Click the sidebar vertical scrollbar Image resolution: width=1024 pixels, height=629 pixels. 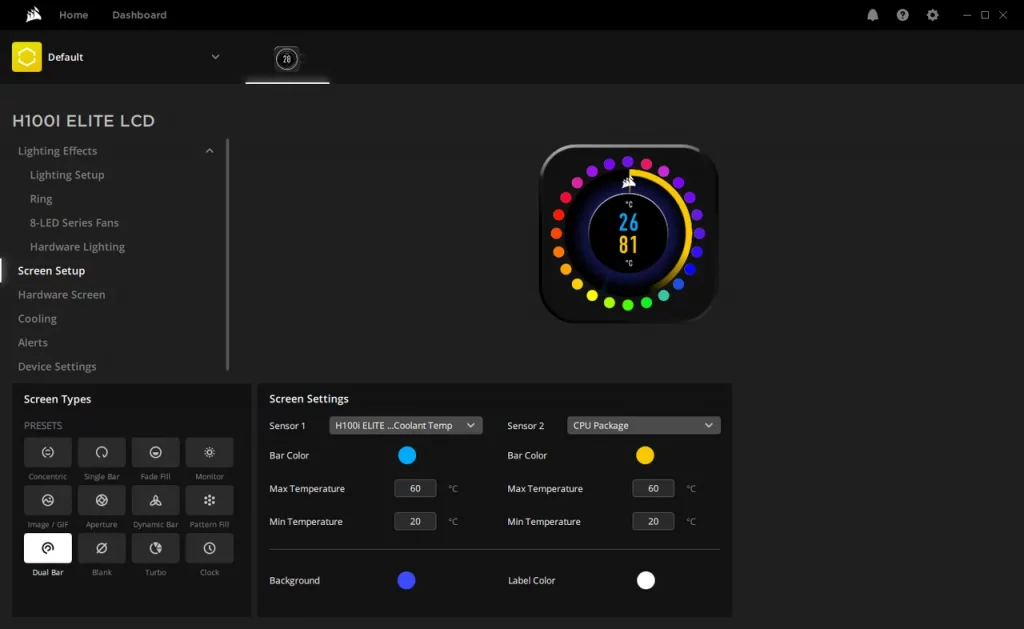coord(227,255)
